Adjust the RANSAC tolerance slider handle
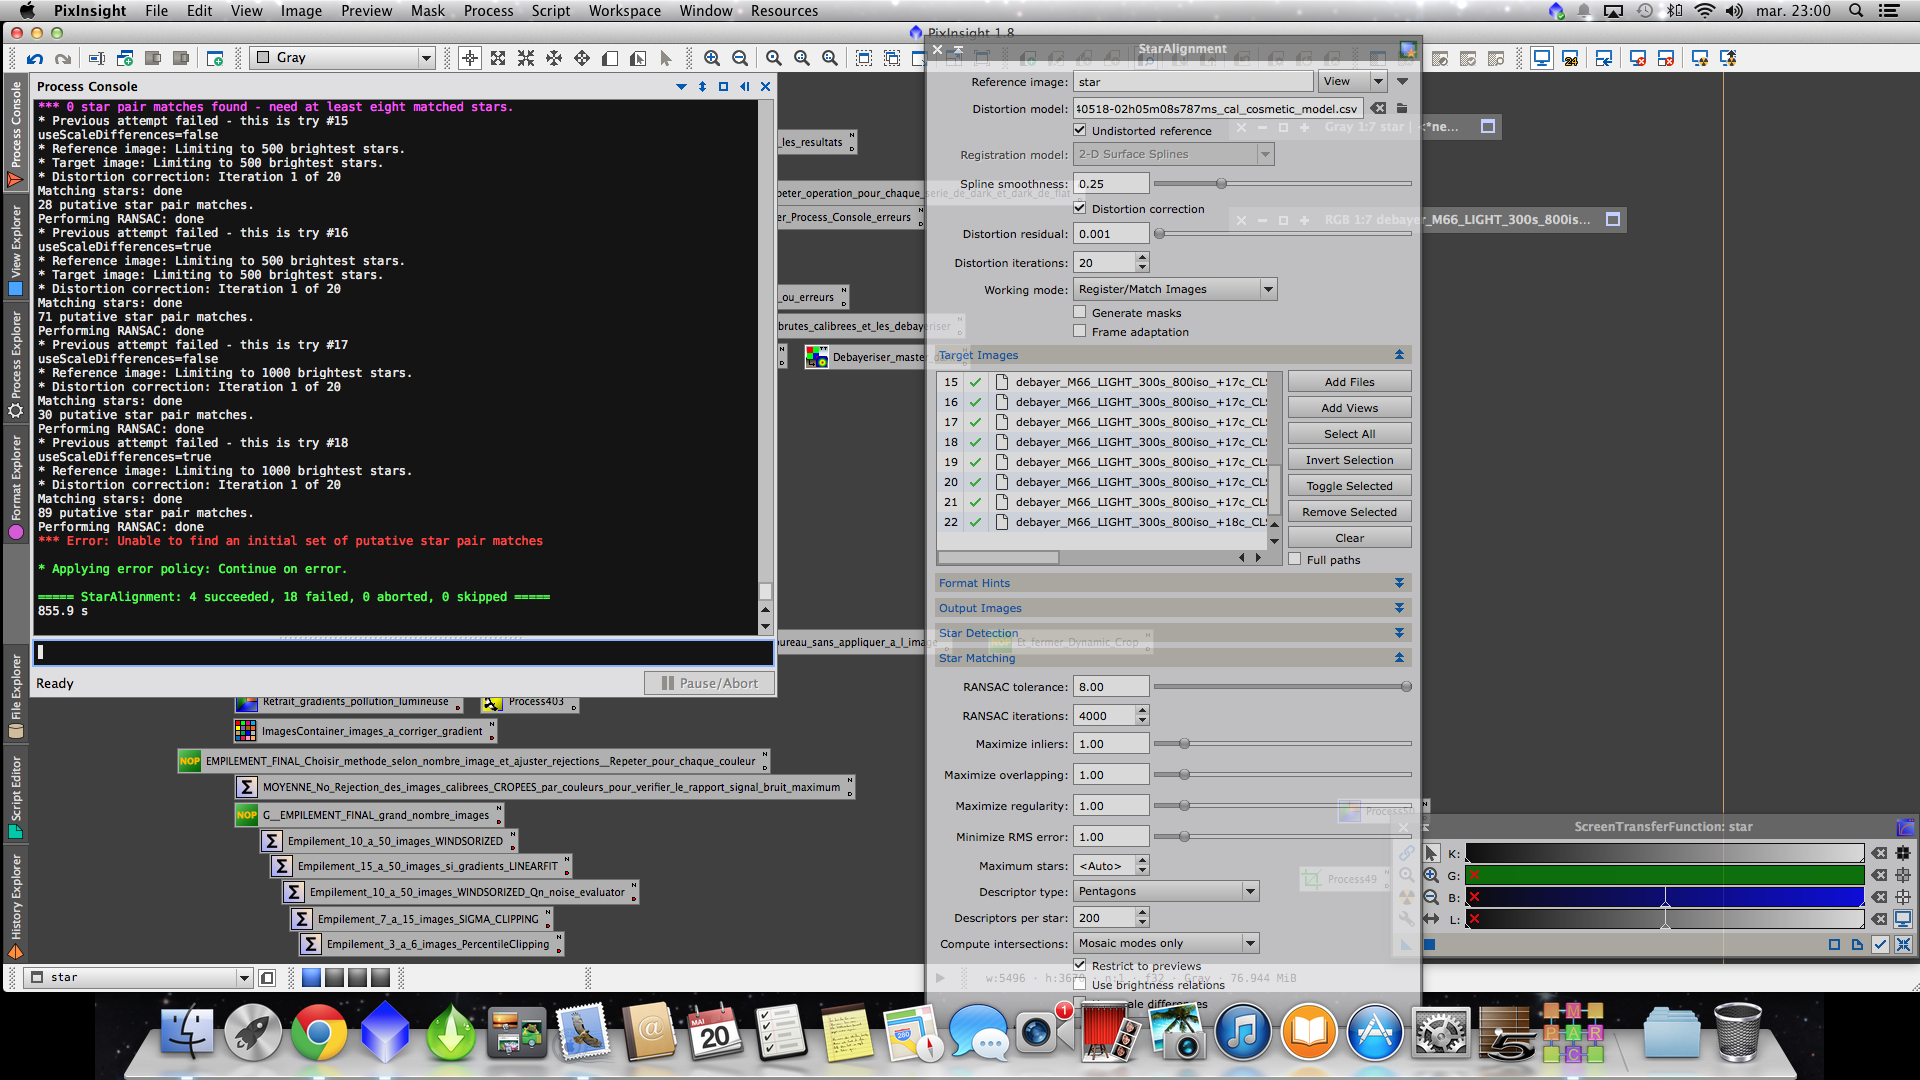This screenshot has width=1920, height=1080. click(x=1406, y=687)
